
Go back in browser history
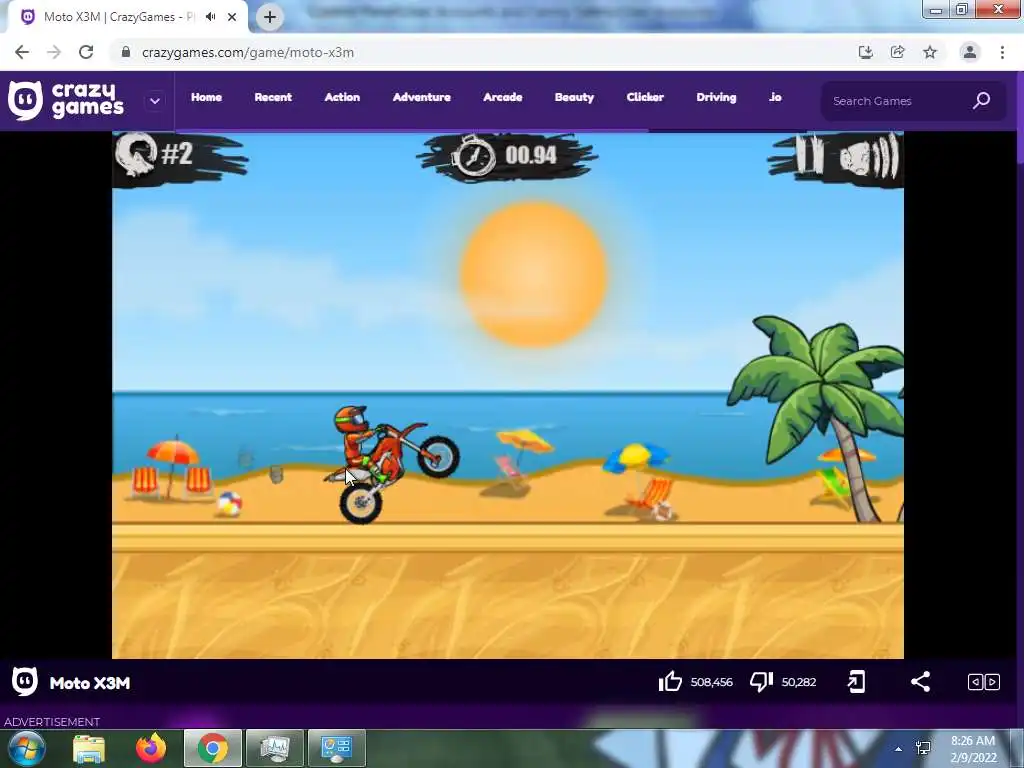(x=22, y=52)
